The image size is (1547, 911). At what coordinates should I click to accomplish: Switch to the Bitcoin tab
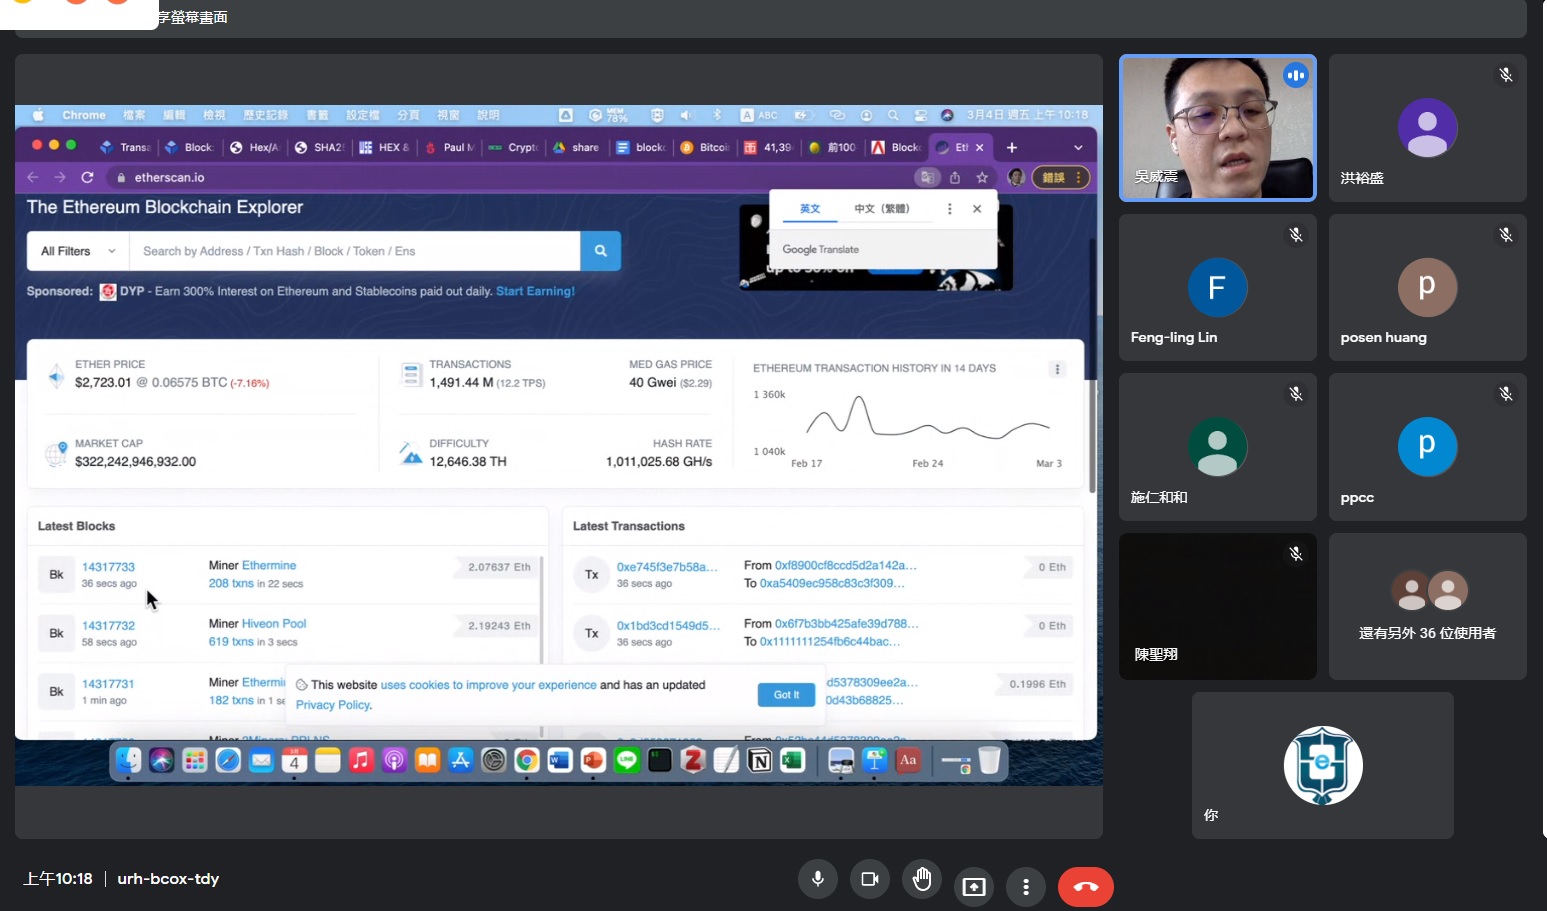[x=706, y=147]
